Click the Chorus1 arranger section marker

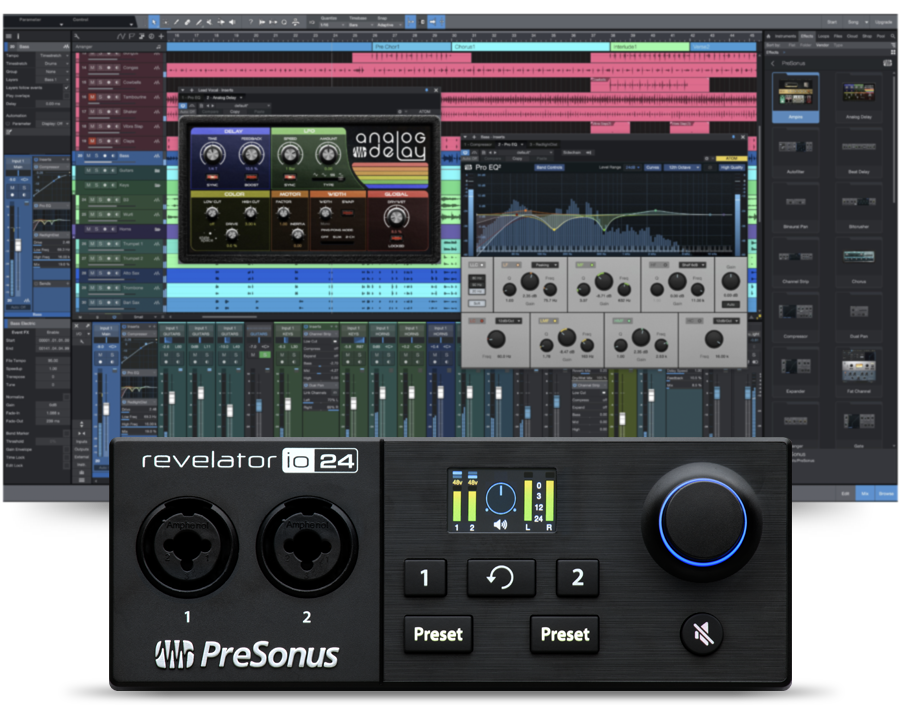pos(530,46)
